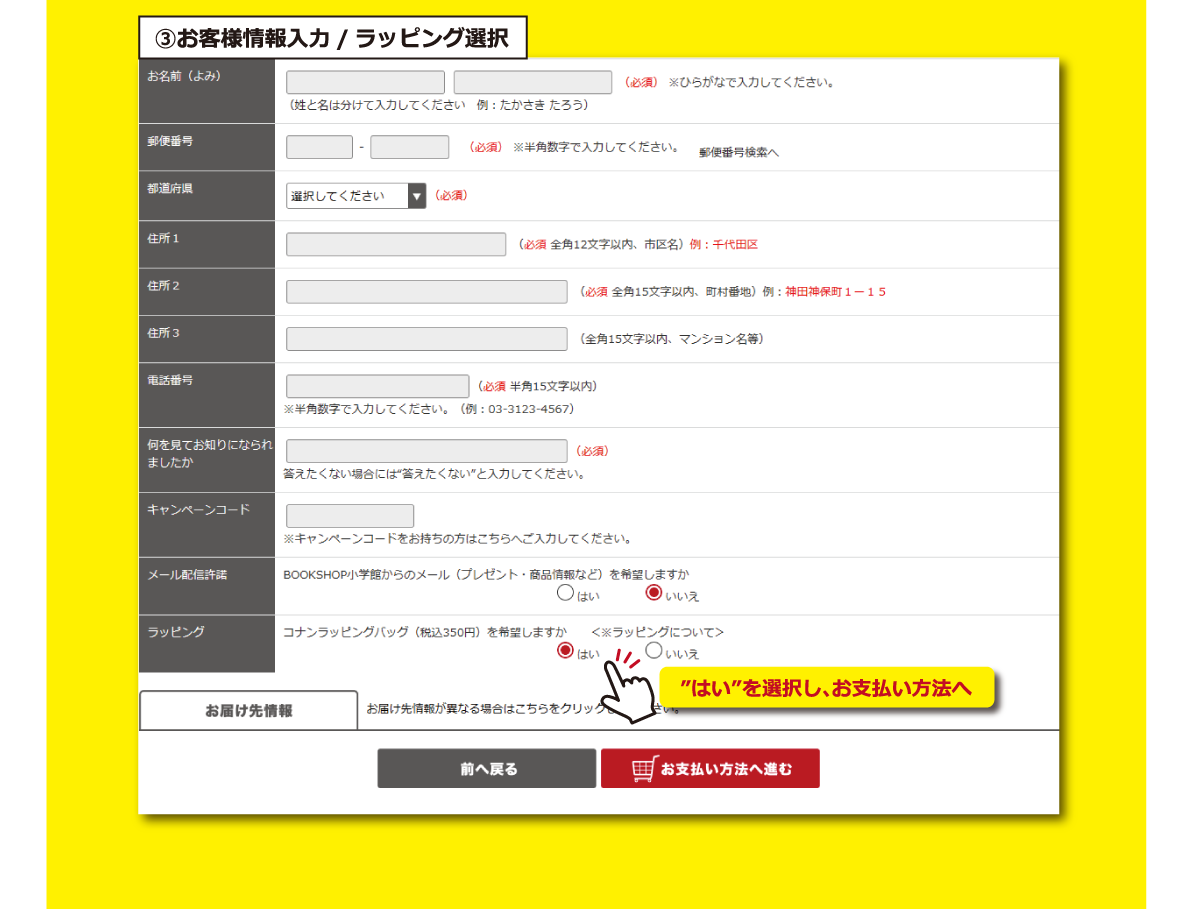The height and width of the screenshot is (909, 1191).
Task: Click the 電話番号 phone input field
Action: [377, 386]
